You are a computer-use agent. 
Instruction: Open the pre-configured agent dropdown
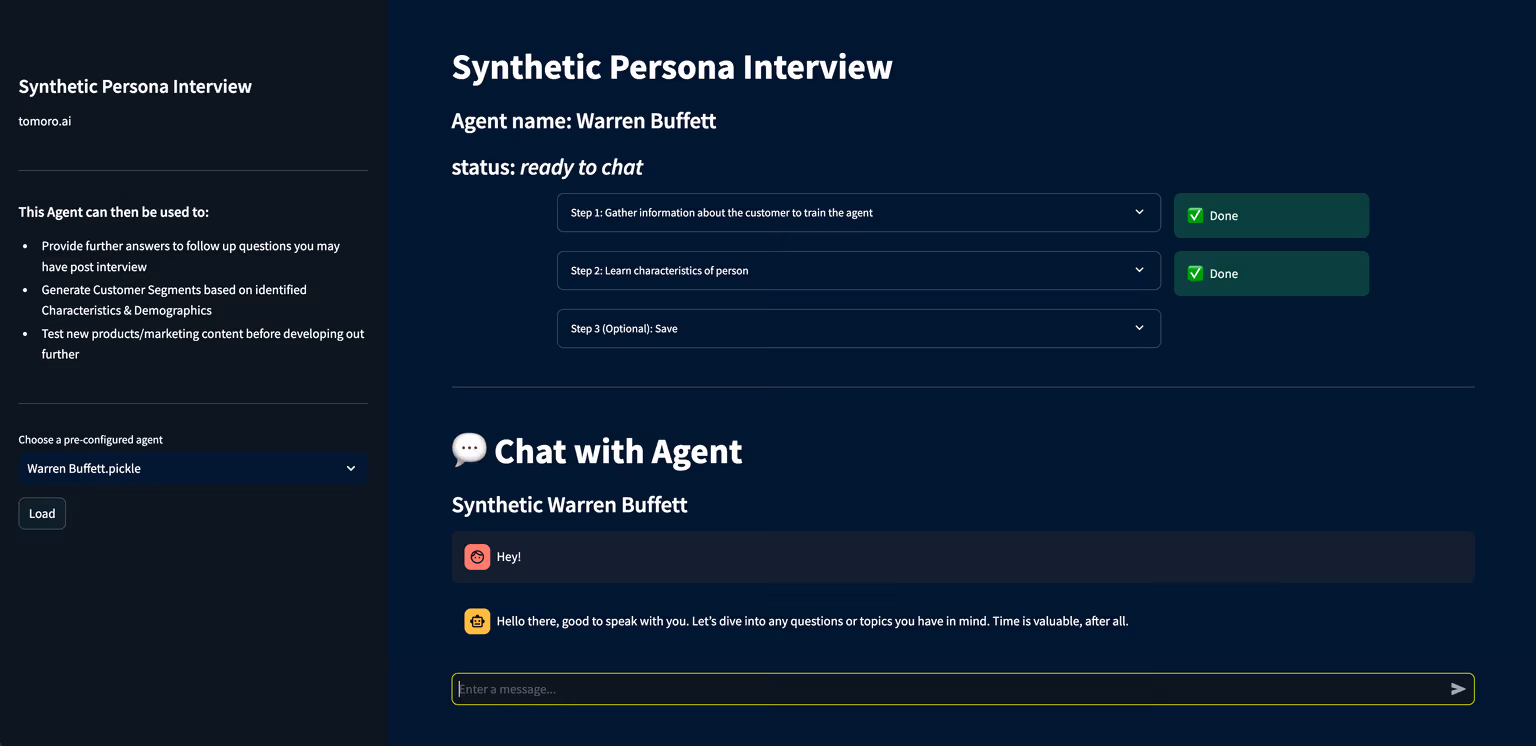pos(193,469)
